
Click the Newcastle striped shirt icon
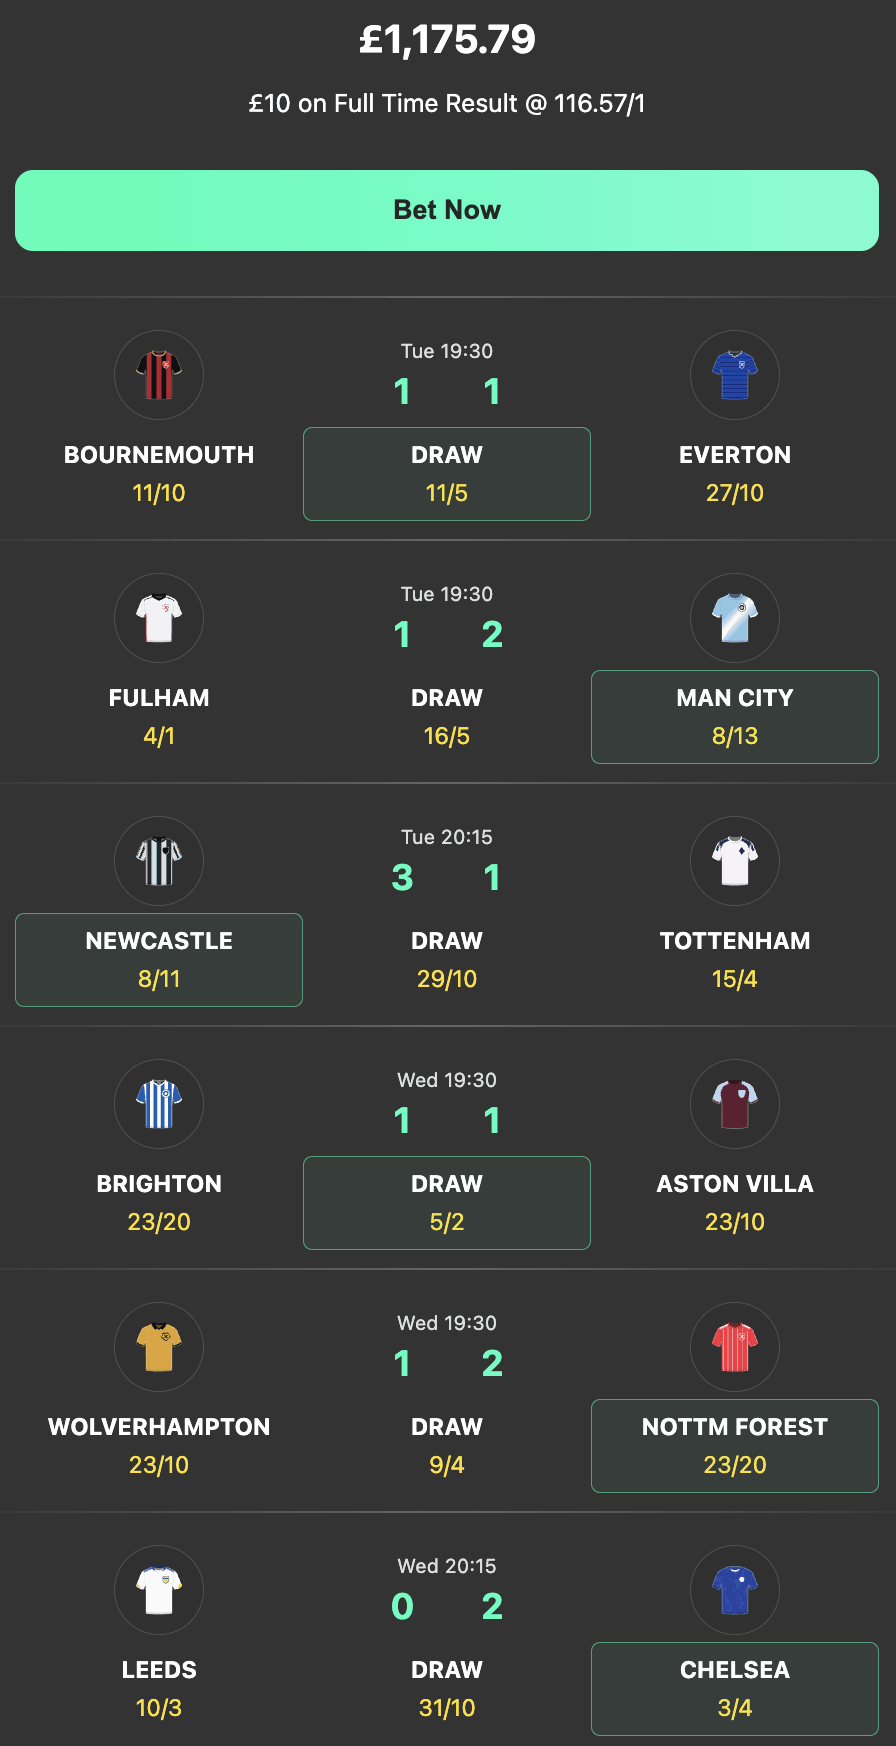pos(159,861)
